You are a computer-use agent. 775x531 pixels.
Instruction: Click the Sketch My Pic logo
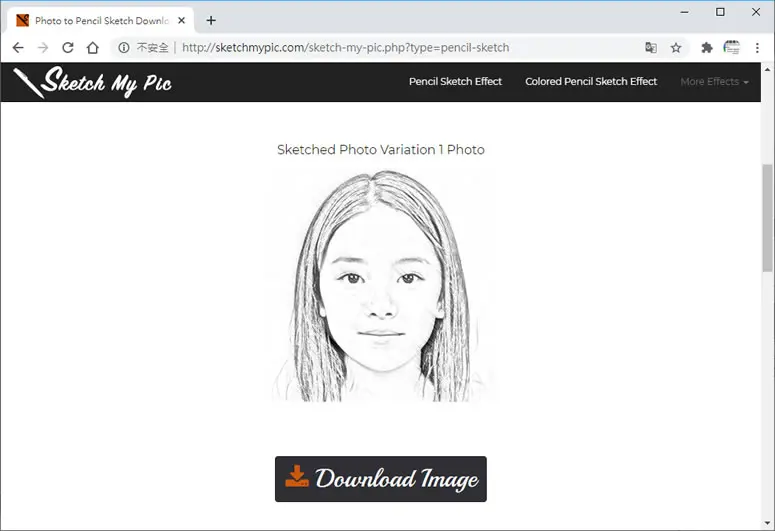pos(93,82)
